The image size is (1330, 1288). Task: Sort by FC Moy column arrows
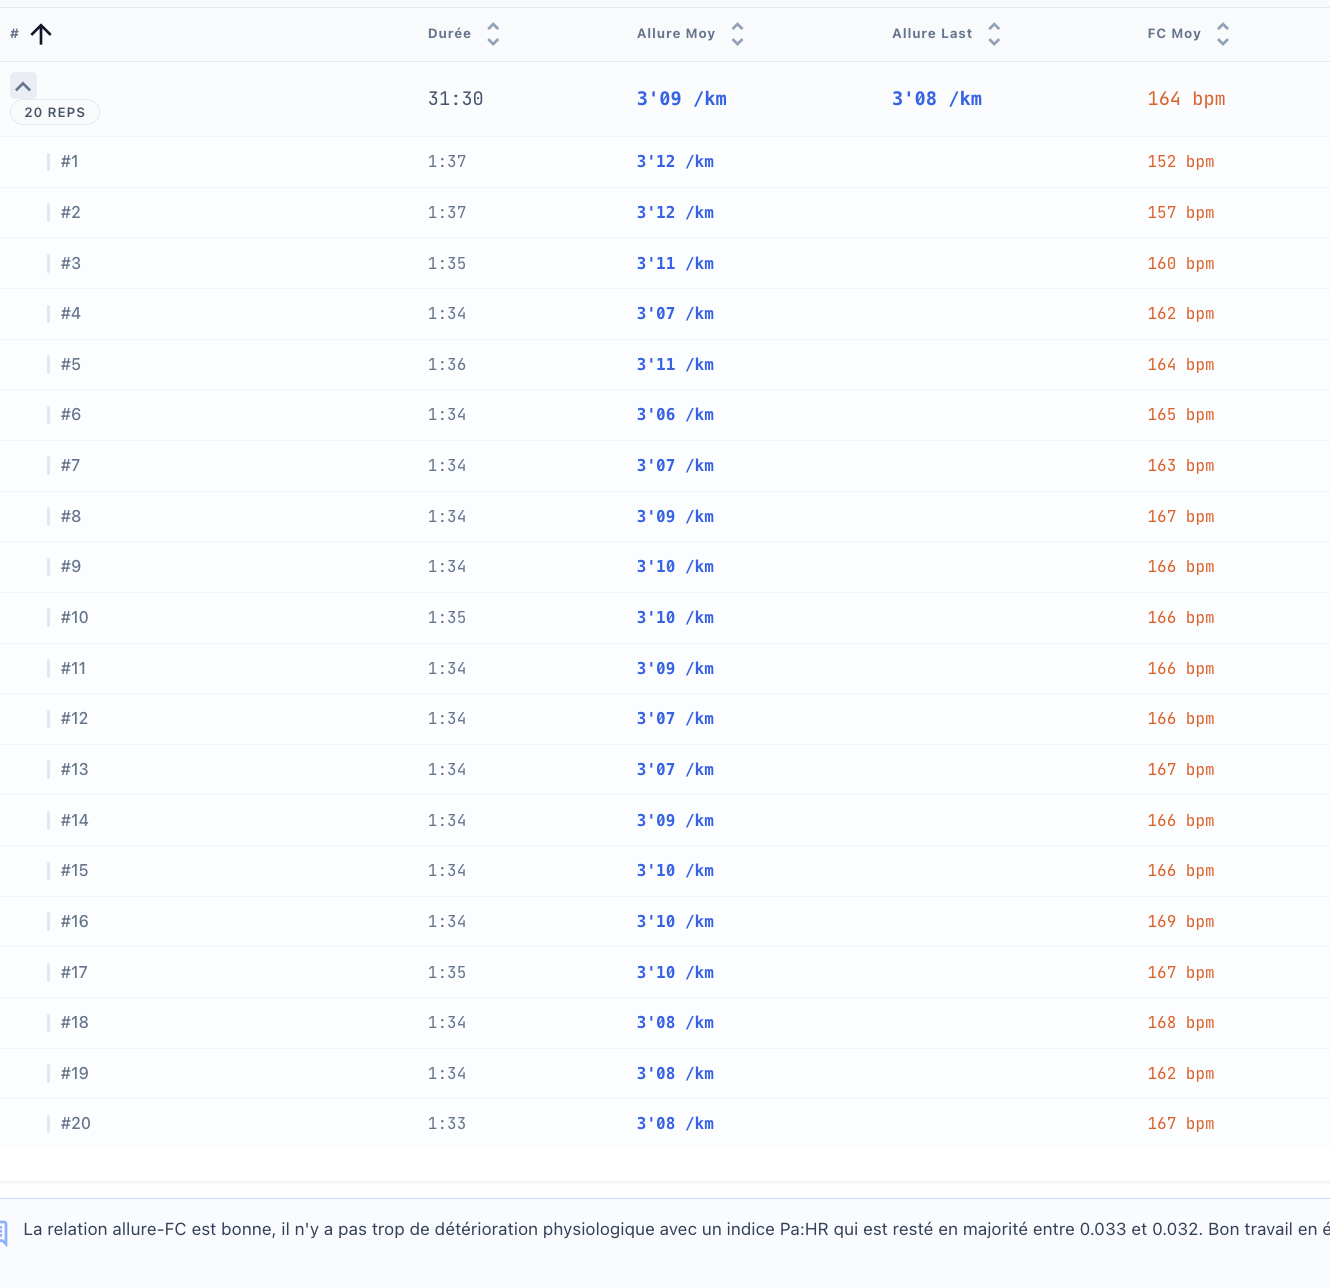coord(1223,35)
